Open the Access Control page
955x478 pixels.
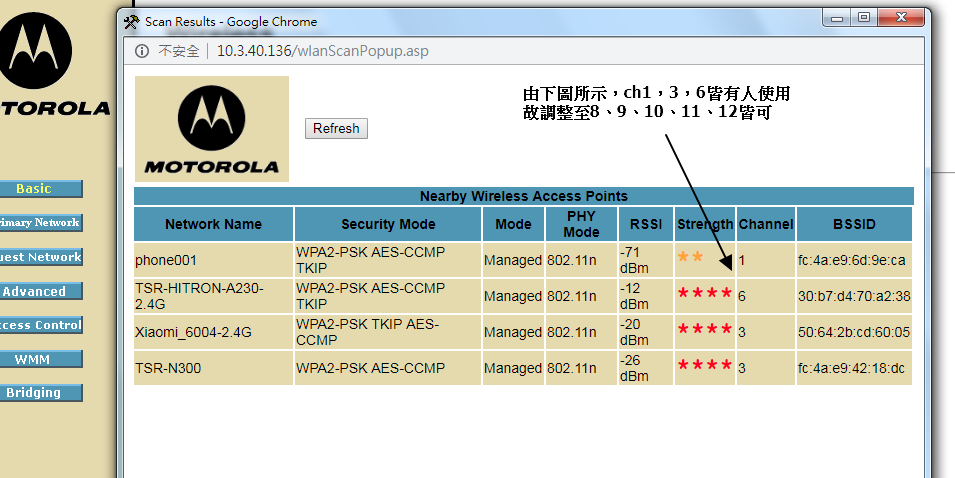(40, 325)
